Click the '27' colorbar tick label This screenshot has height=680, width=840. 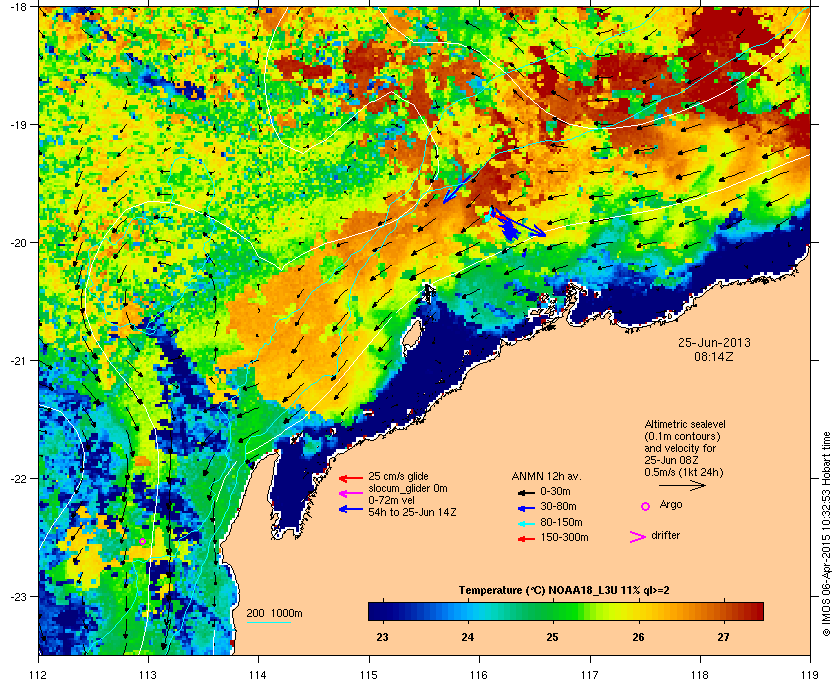click(723, 637)
